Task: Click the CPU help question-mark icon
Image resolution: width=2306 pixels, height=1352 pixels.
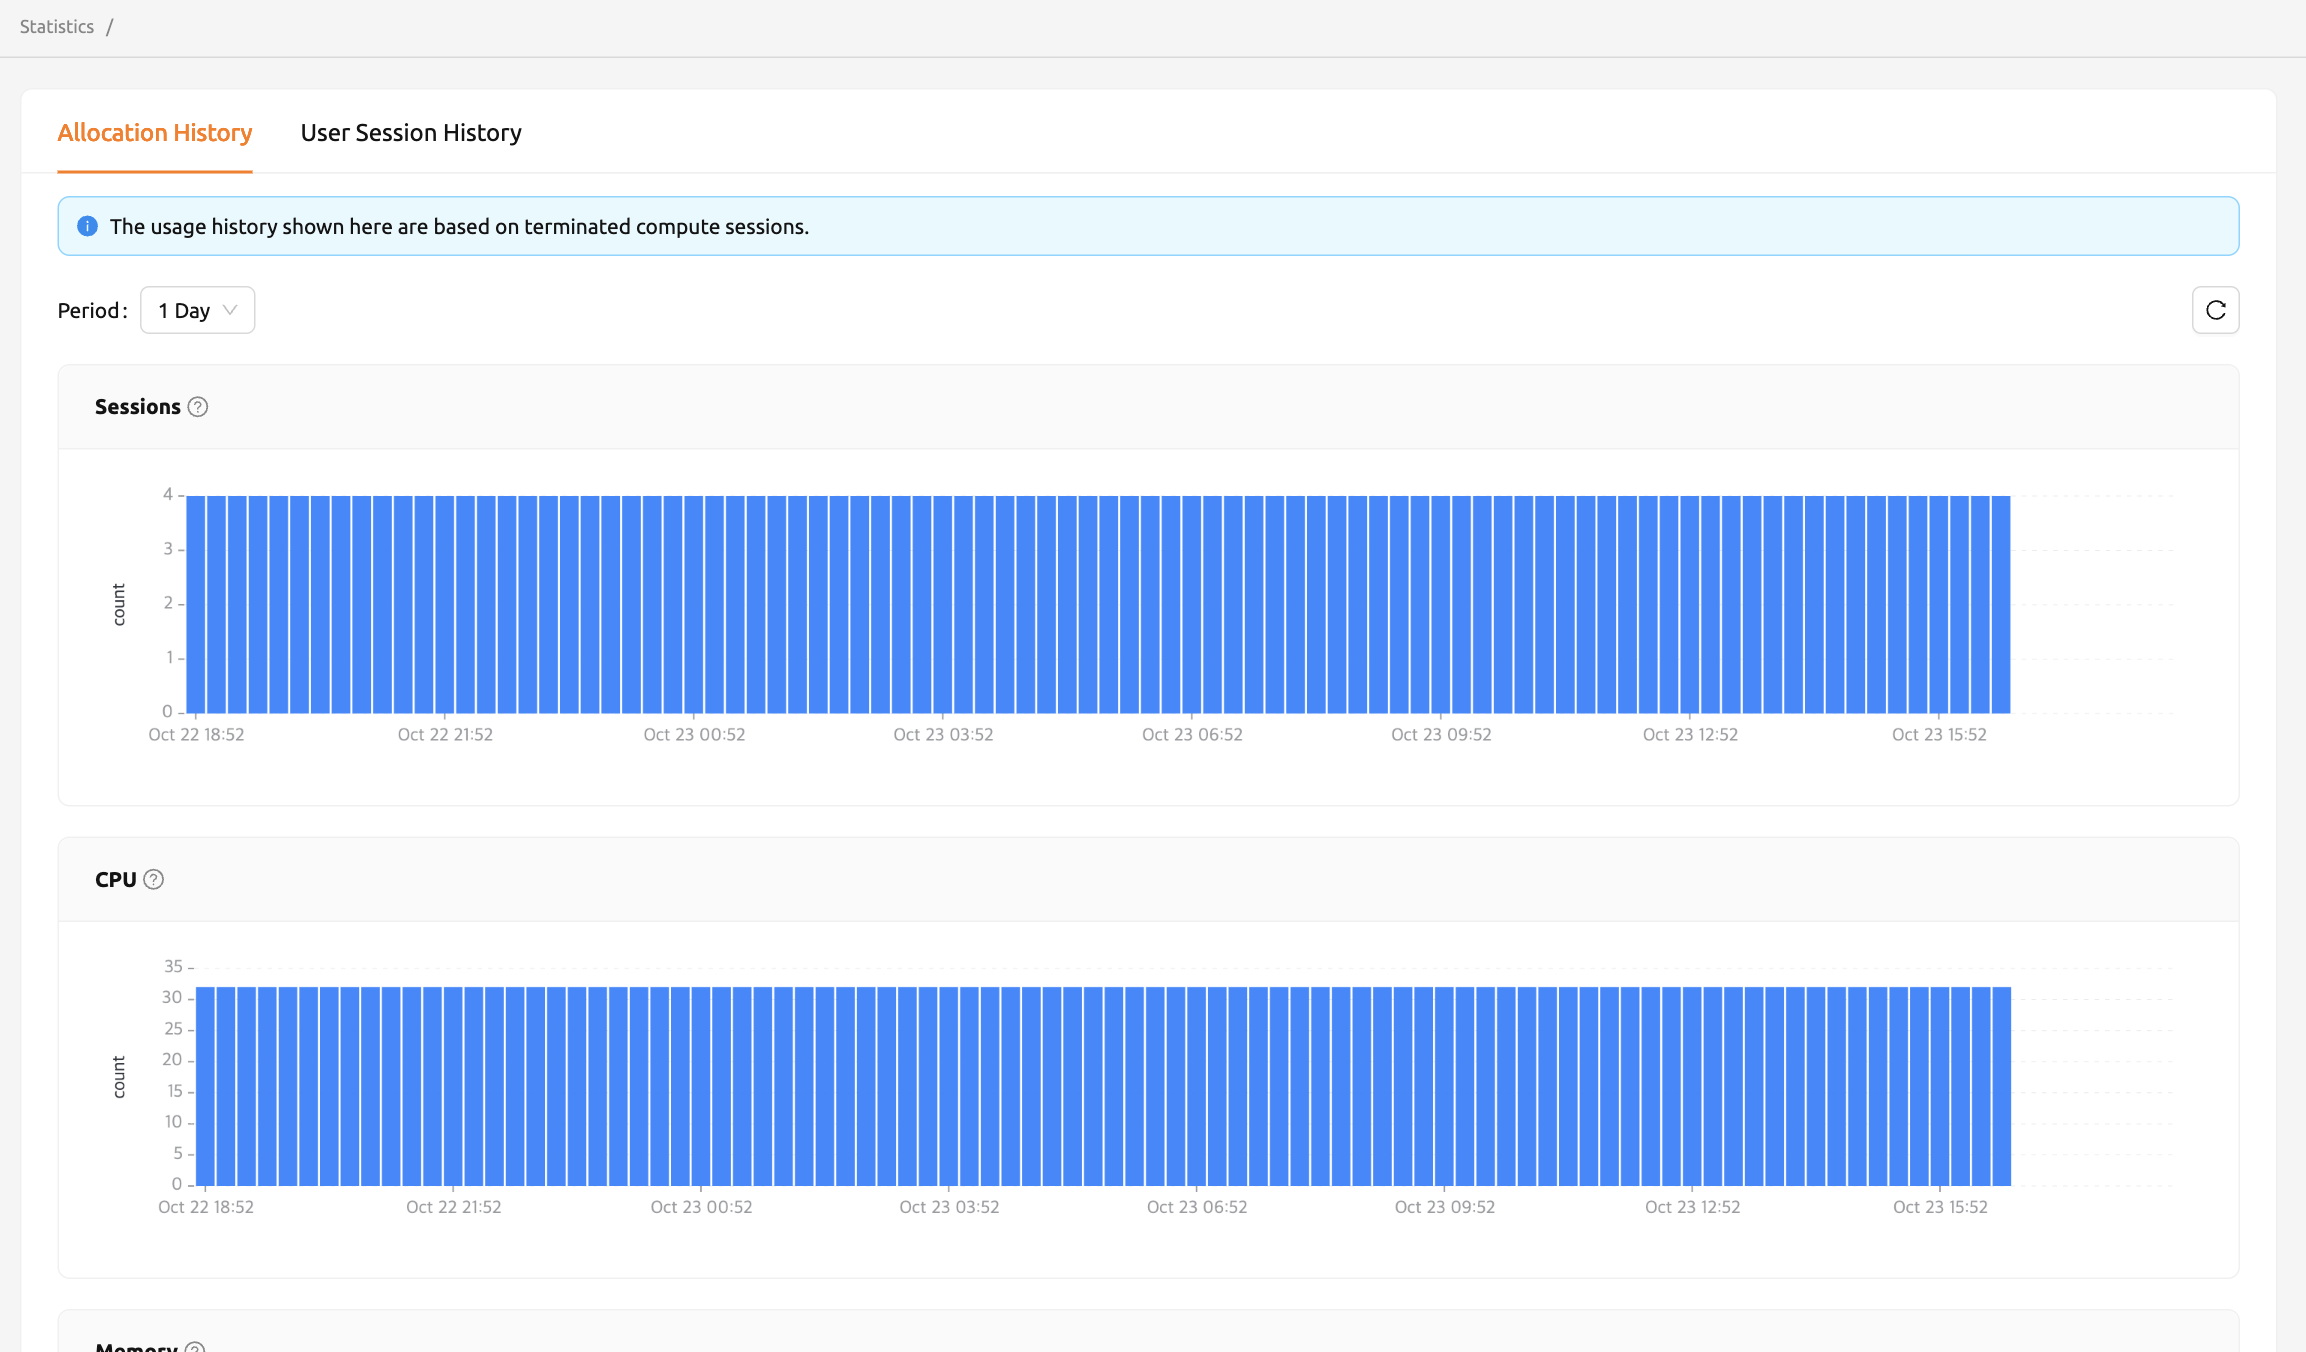Action: [x=153, y=880]
